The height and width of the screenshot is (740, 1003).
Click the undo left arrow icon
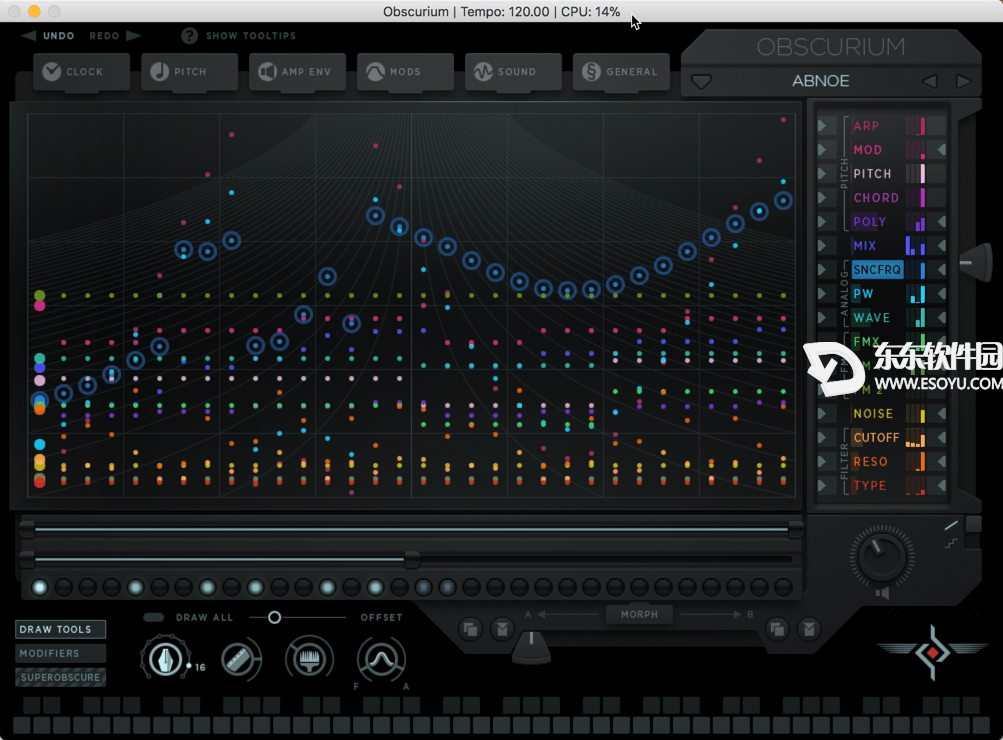(29, 36)
